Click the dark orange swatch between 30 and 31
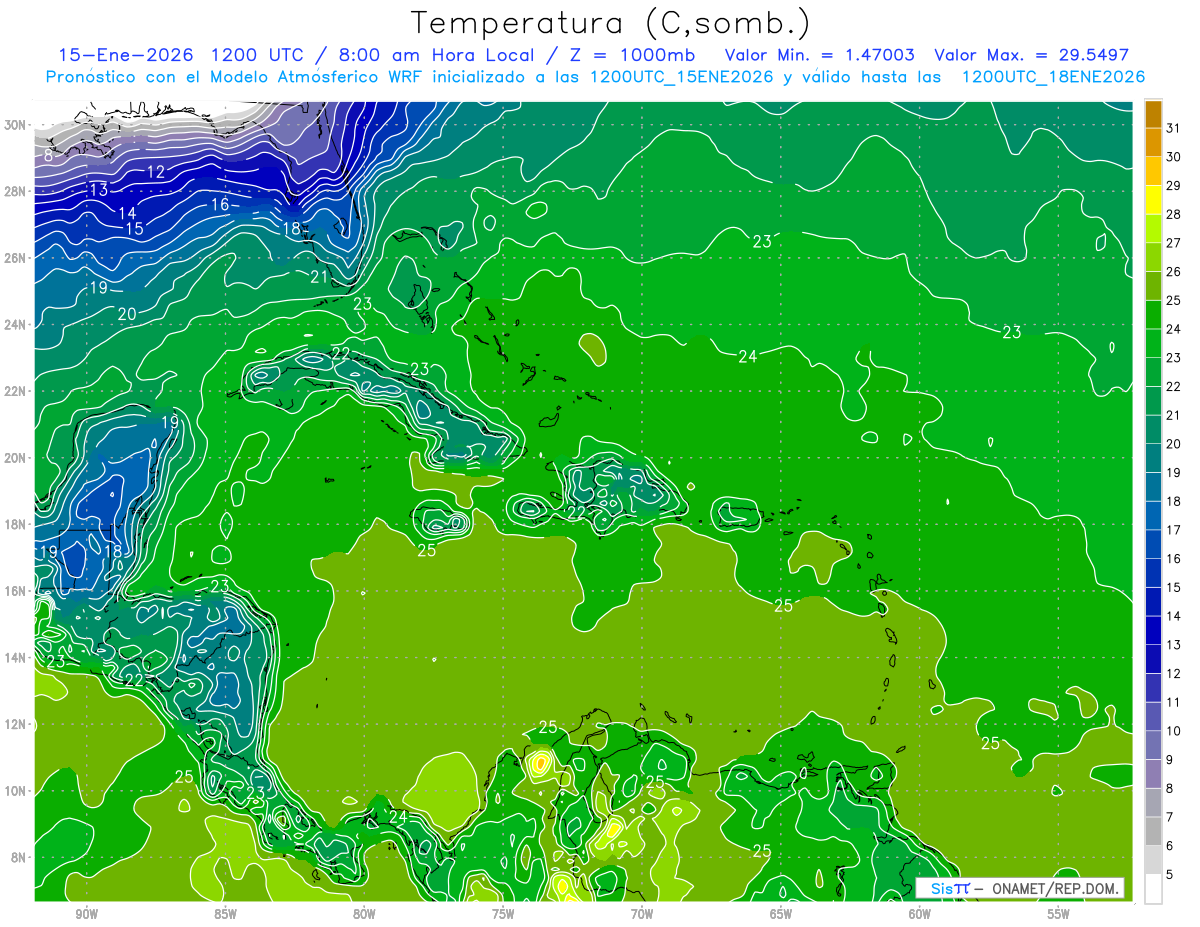Image resolution: width=1200 pixels, height=927 pixels. (x=1153, y=143)
